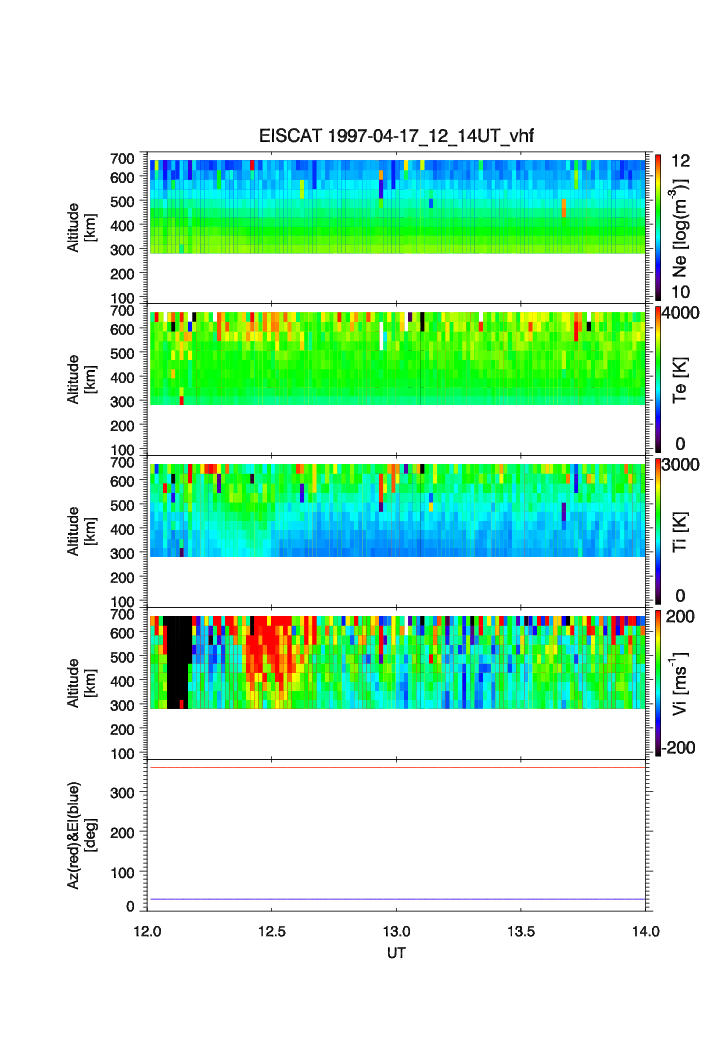This screenshot has width=708, height=1063.
Task: Click the UT x-axis label
Action: click(x=396, y=953)
